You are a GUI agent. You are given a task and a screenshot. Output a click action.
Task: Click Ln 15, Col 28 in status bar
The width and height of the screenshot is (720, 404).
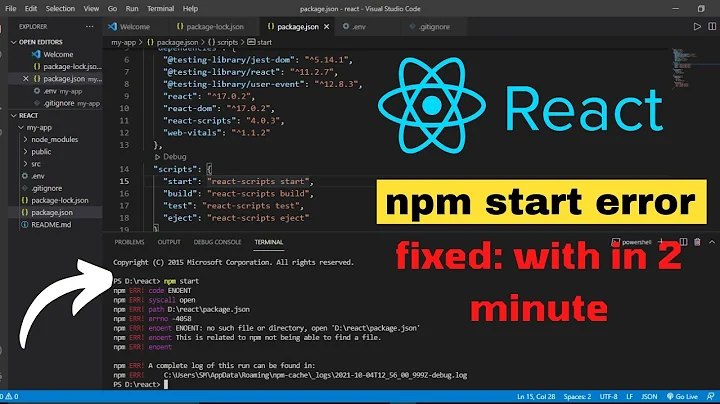point(536,396)
